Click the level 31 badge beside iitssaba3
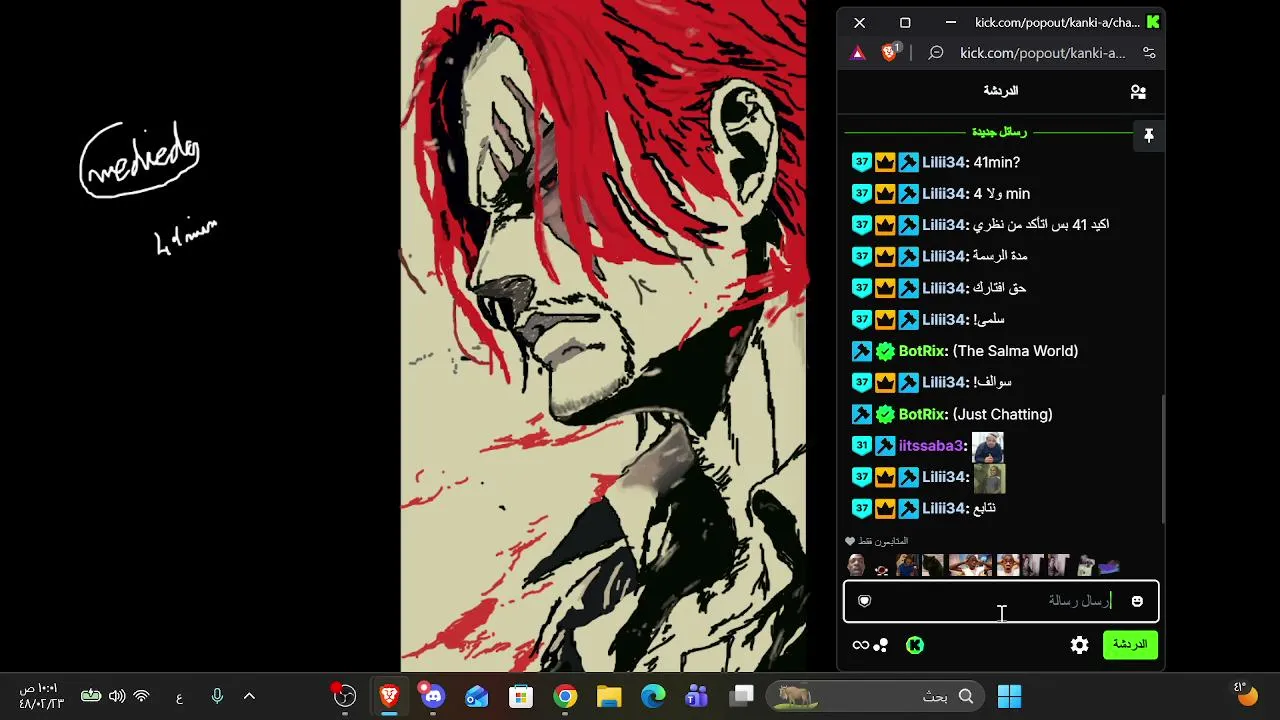The image size is (1280, 720). coord(862,446)
